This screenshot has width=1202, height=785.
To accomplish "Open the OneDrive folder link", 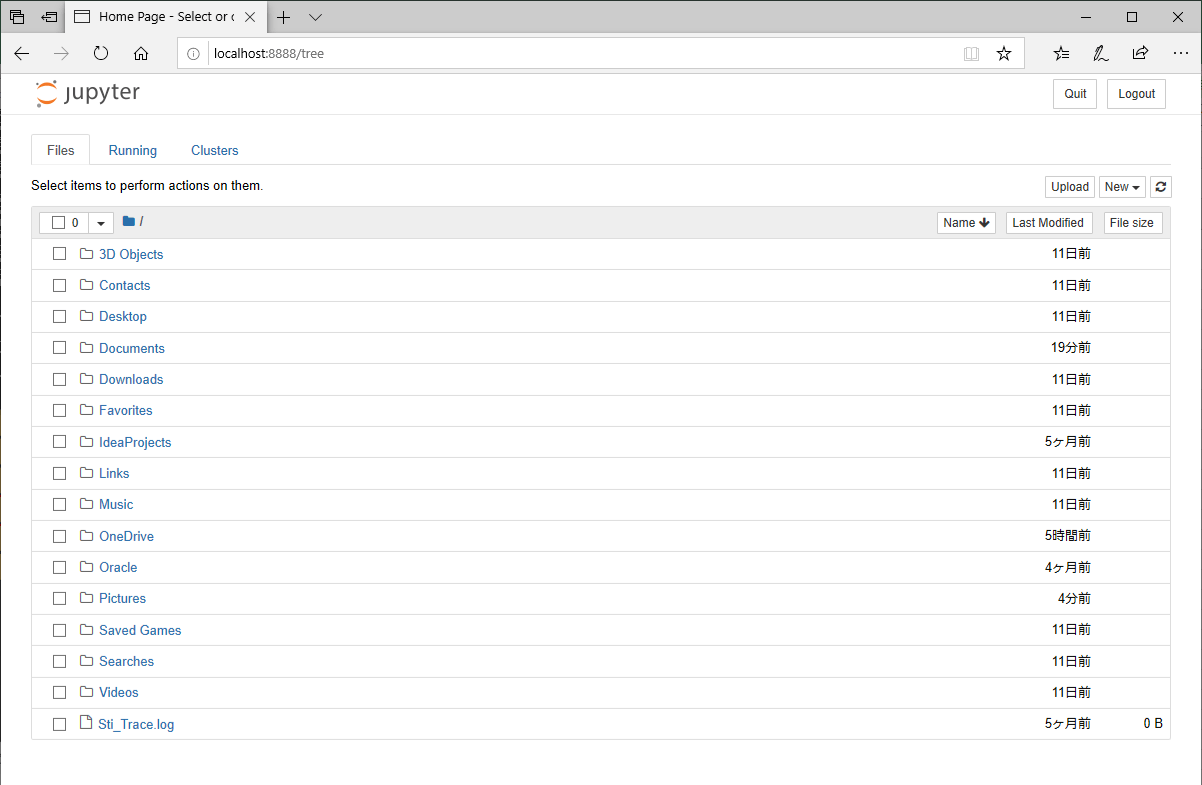I will pyautogui.click(x=126, y=536).
